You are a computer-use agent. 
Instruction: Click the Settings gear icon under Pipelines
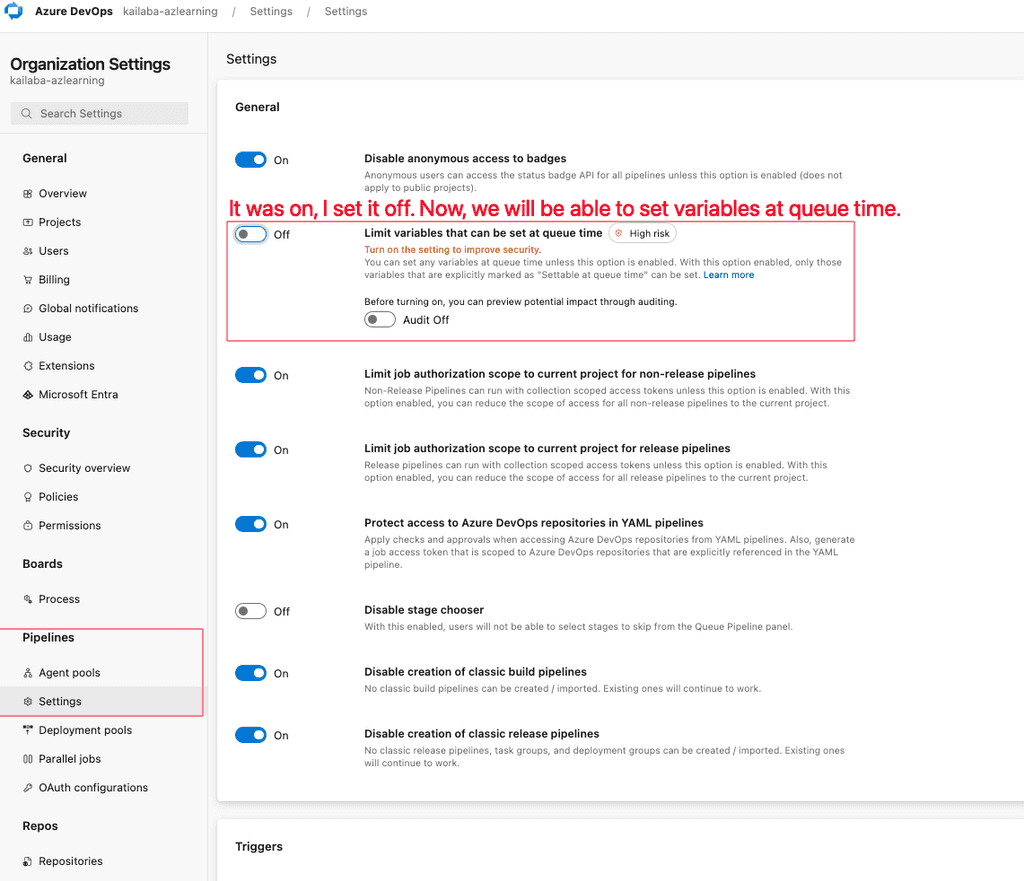point(27,701)
